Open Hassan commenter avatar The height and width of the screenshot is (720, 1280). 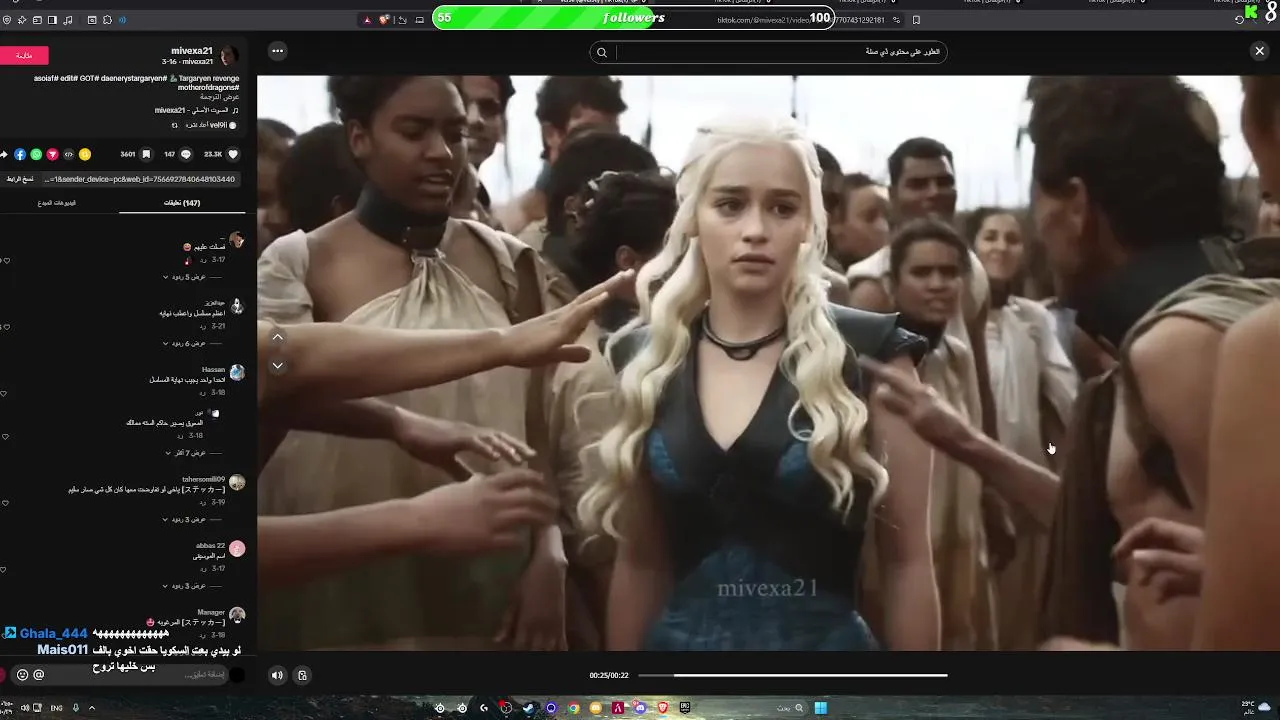pos(237,372)
